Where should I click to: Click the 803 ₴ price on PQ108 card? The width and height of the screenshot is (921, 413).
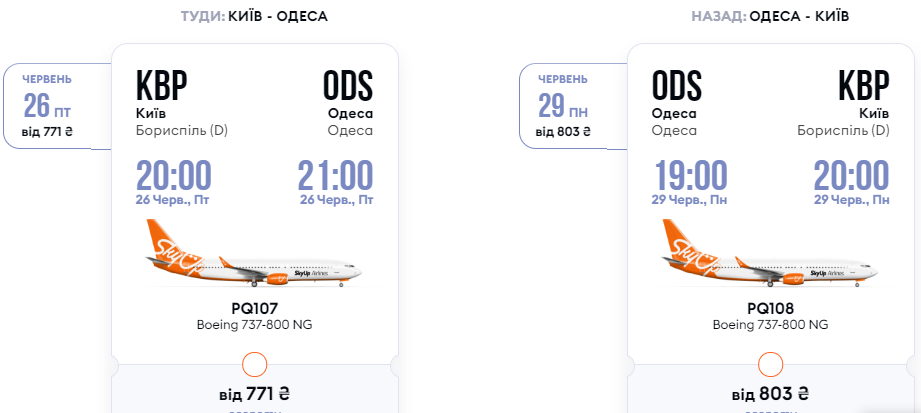(770, 391)
